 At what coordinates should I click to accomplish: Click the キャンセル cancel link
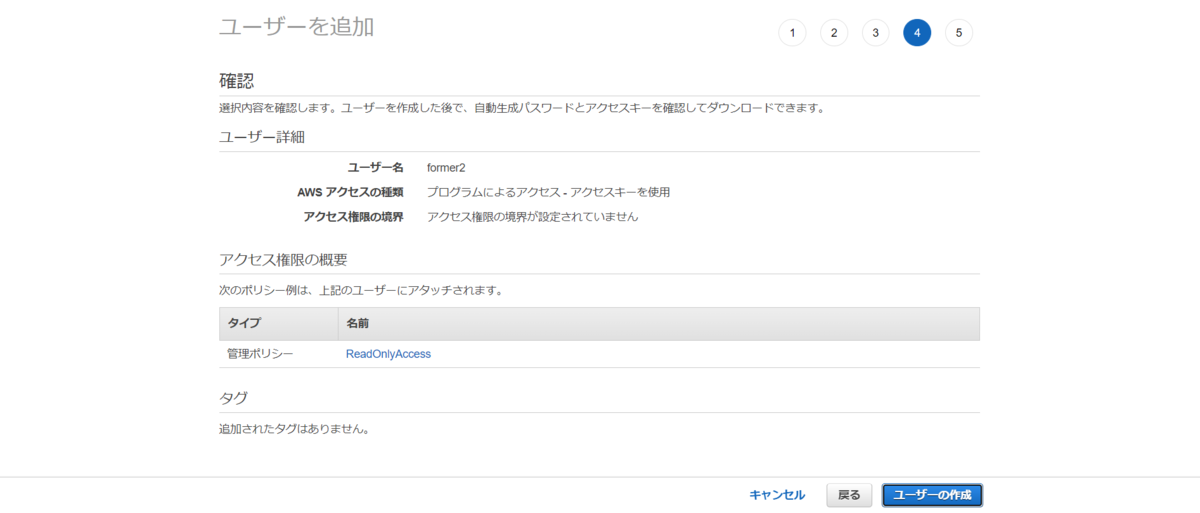[777, 495]
